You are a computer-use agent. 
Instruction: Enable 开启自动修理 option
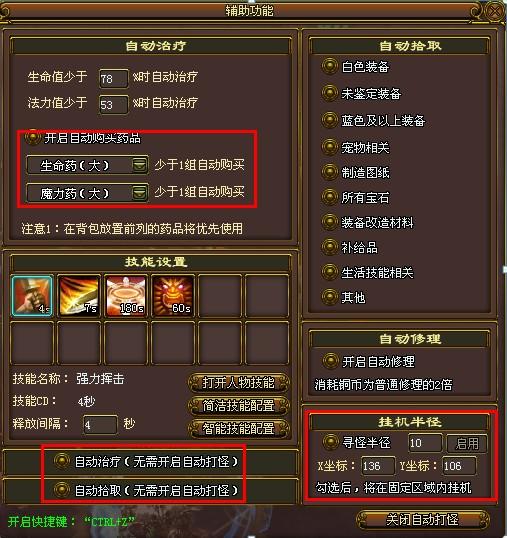pyautogui.click(x=330, y=361)
